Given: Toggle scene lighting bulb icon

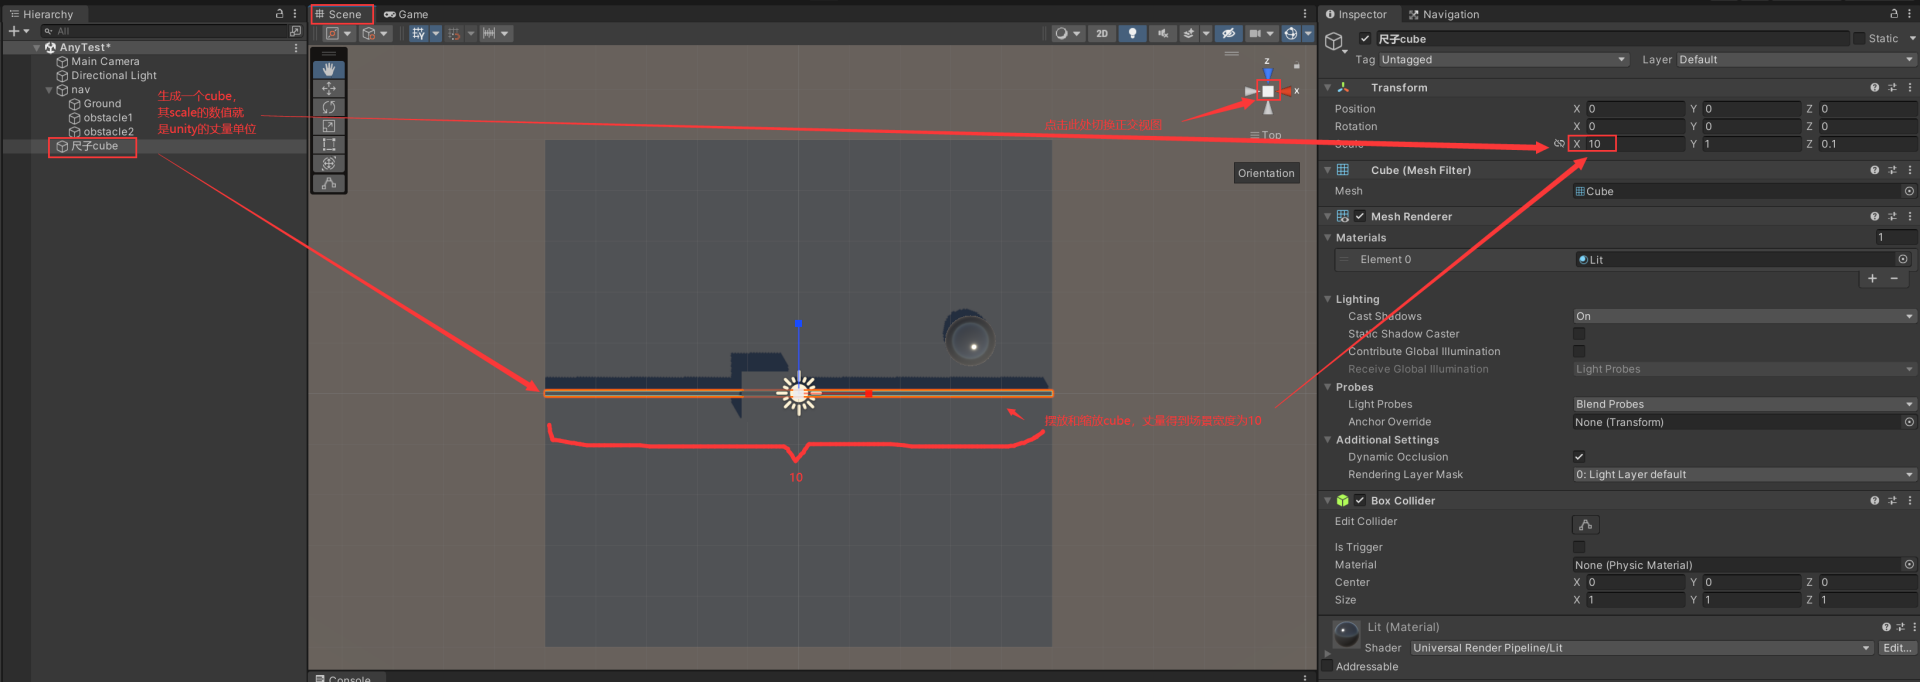Looking at the screenshot, I should [1132, 33].
